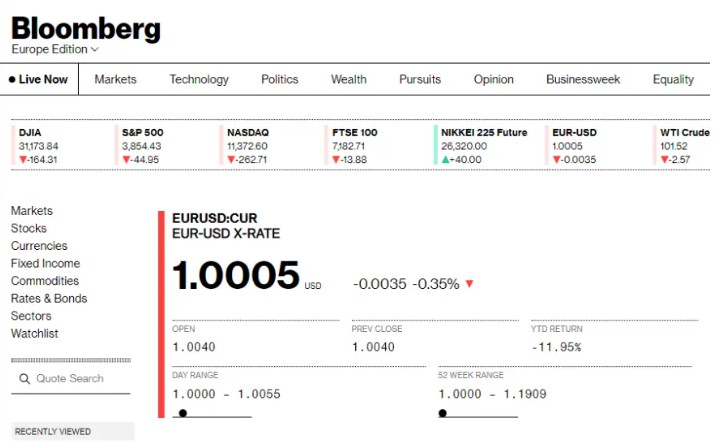Click the 52 Week Range slider marker
Viewport: 728px width, 443px height.
[x=442, y=413]
